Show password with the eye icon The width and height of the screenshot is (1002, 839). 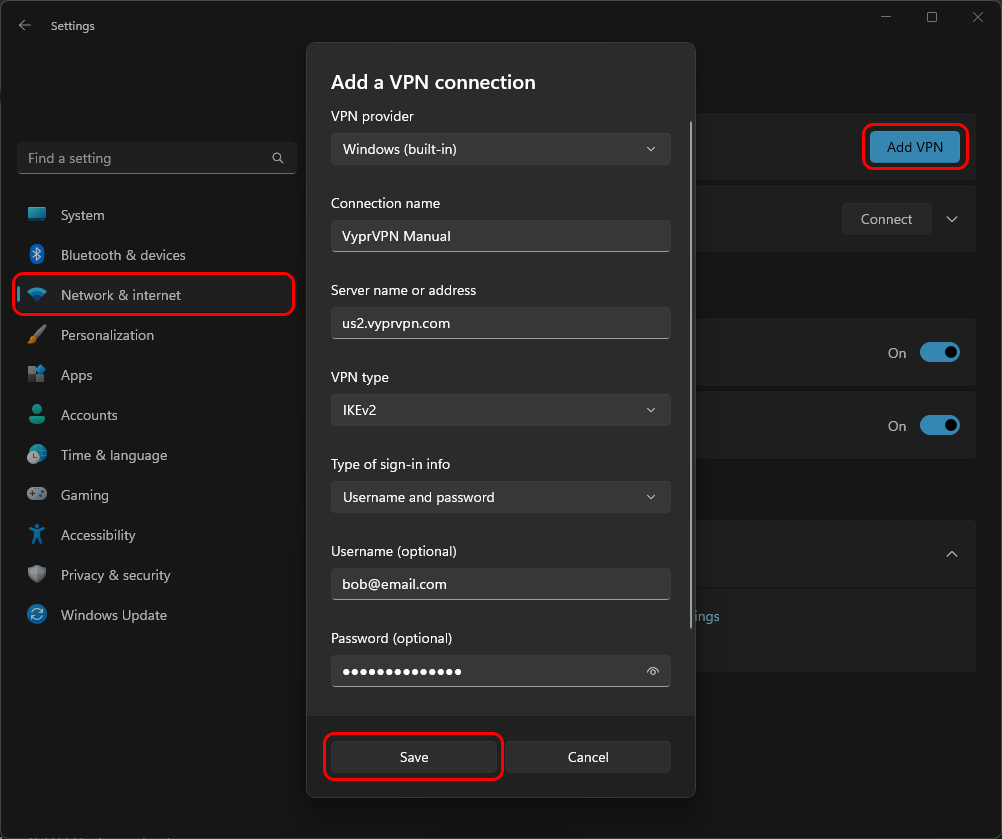pos(652,671)
